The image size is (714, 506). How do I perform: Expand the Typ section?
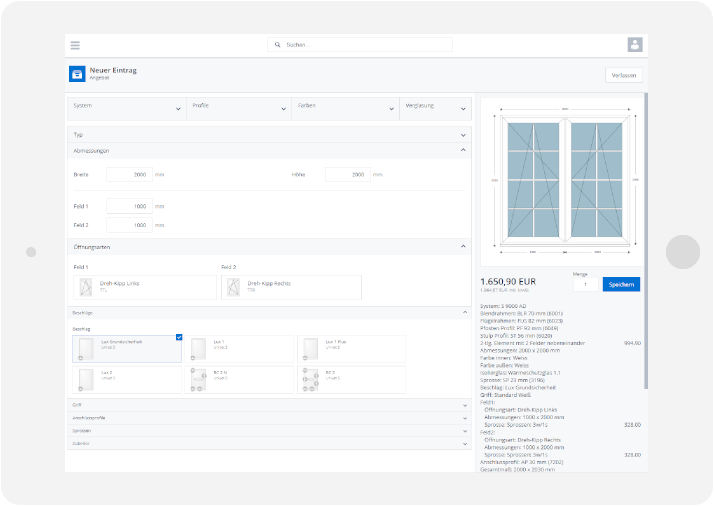click(x=268, y=134)
